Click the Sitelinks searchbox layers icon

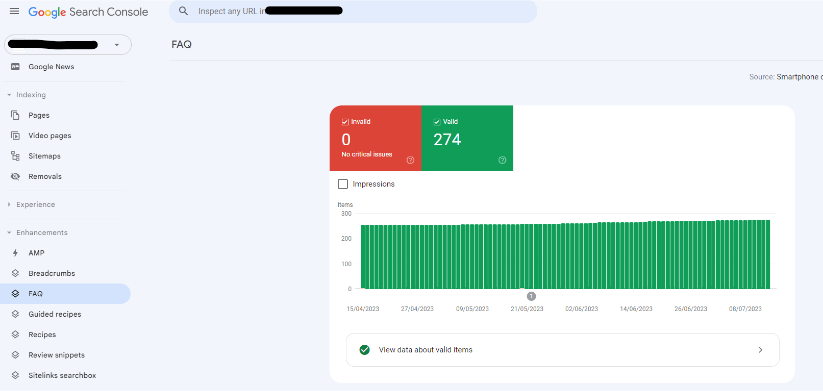15,375
